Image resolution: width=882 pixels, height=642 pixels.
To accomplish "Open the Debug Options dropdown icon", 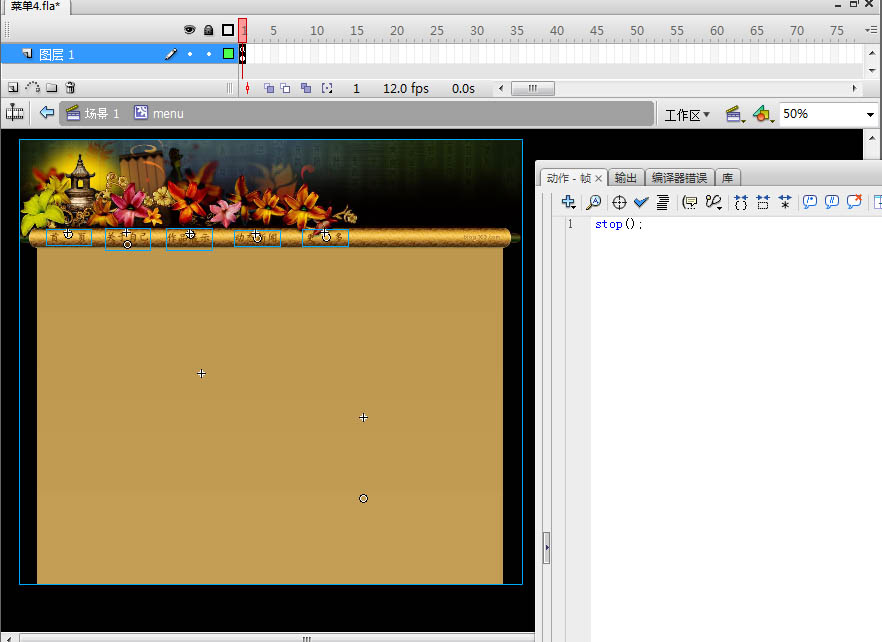I will pos(714,203).
